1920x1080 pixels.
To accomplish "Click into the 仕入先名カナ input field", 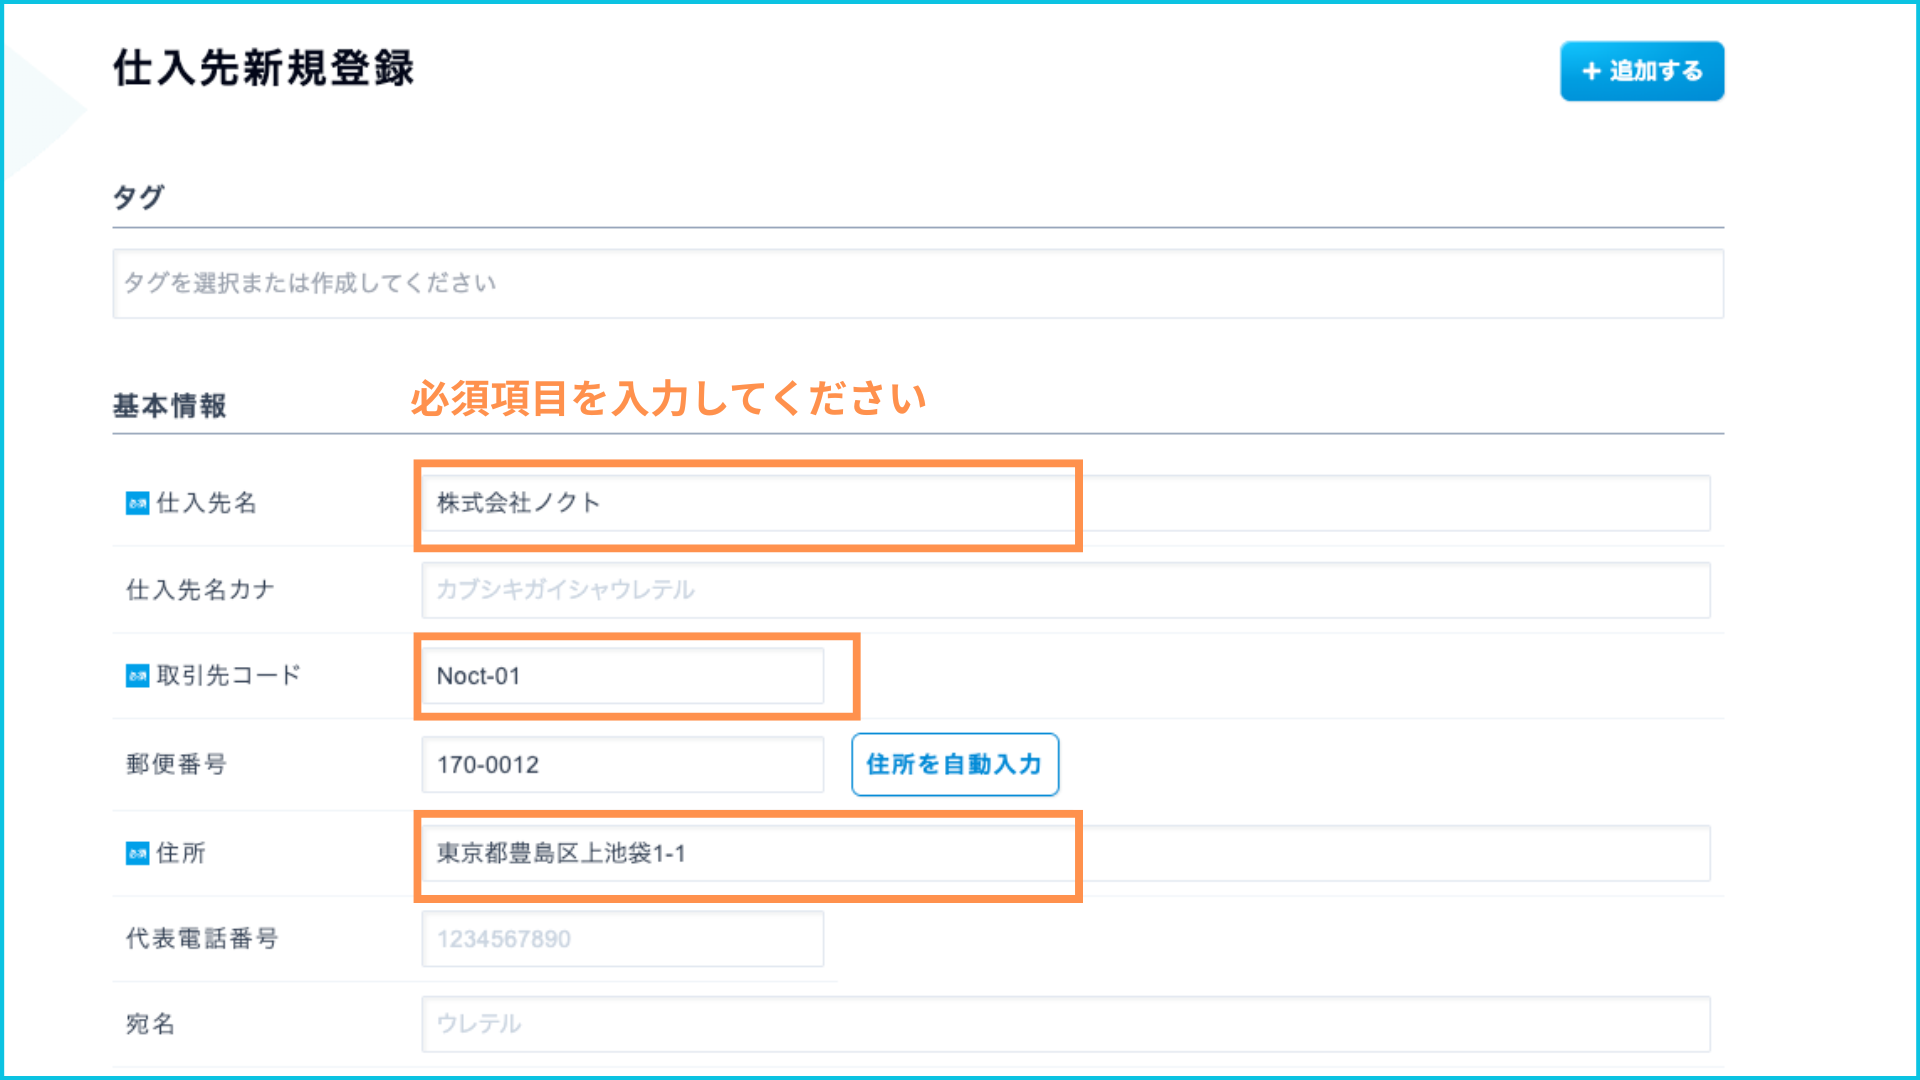I will tap(1065, 590).
